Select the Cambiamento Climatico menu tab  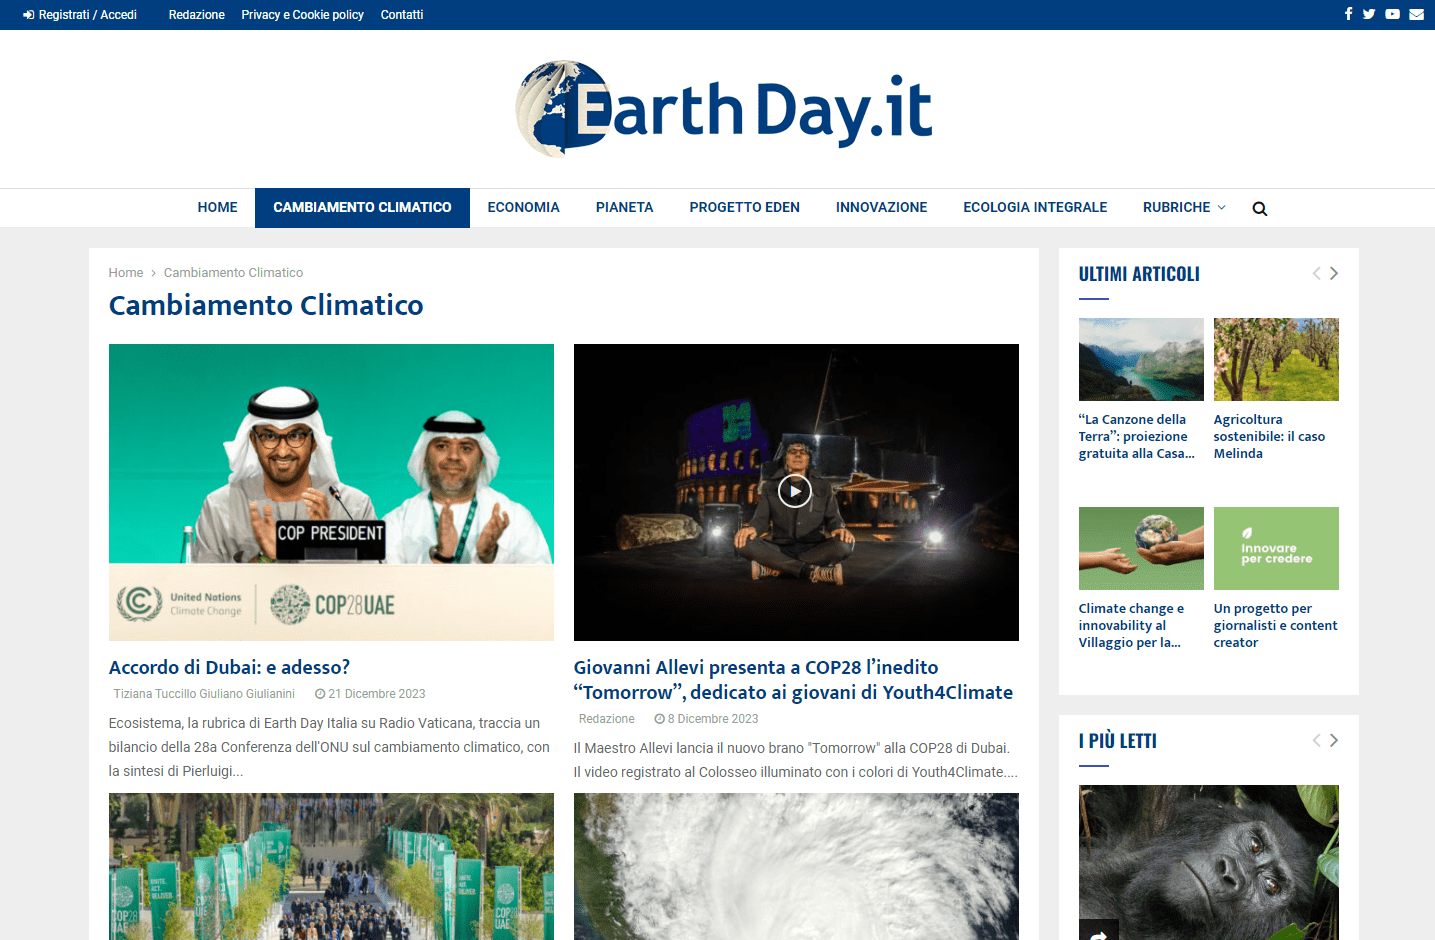tap(362, 207)
